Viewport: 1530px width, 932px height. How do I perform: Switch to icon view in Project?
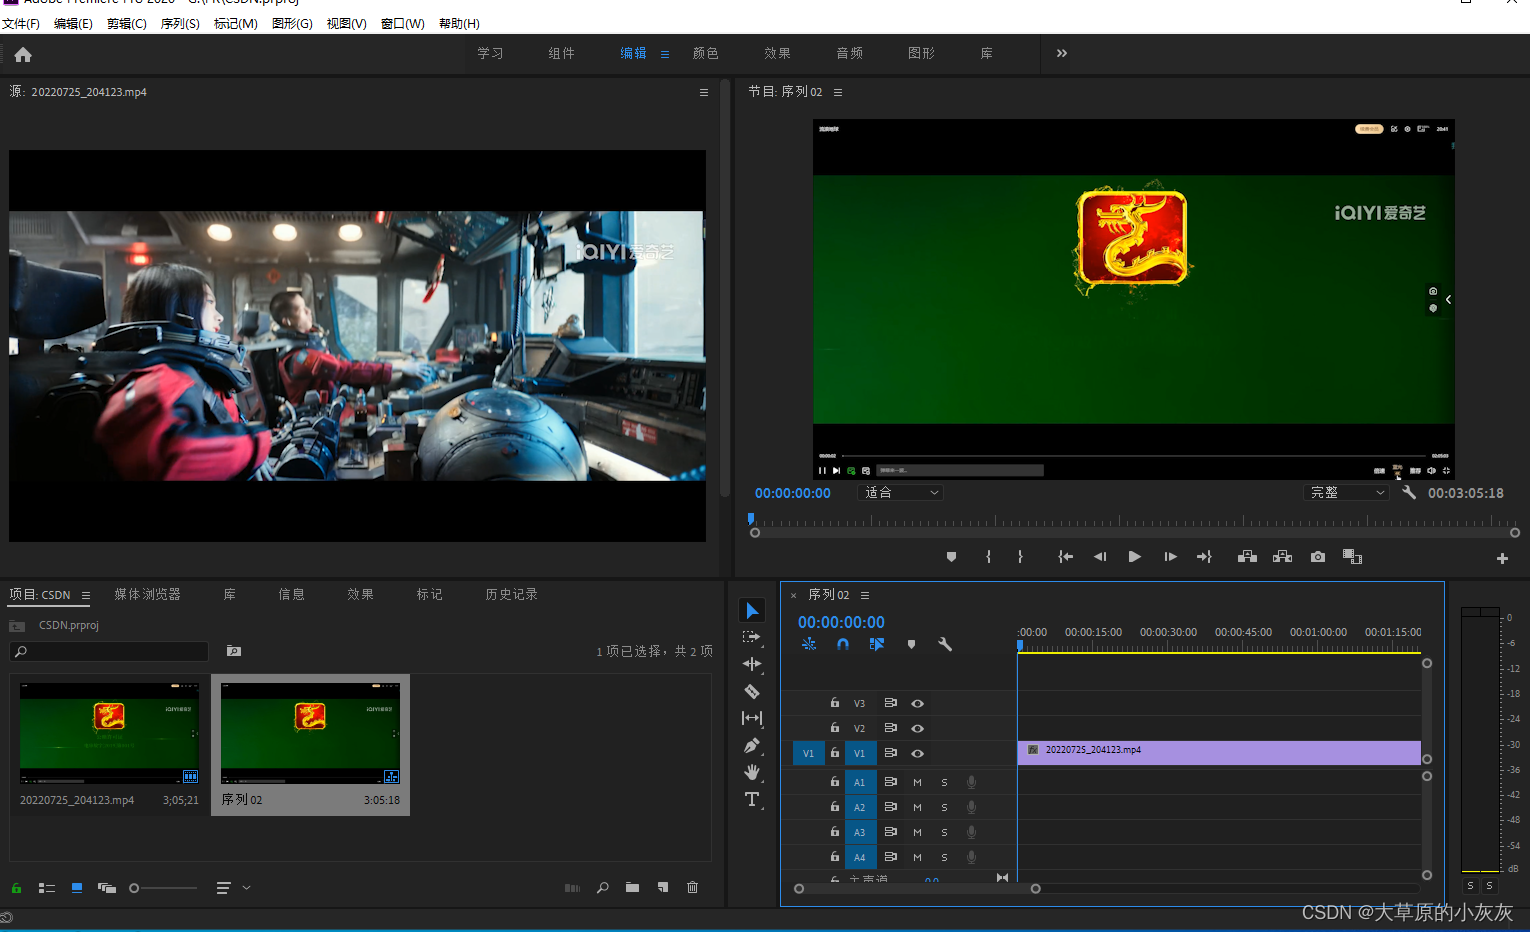(77, 888)
